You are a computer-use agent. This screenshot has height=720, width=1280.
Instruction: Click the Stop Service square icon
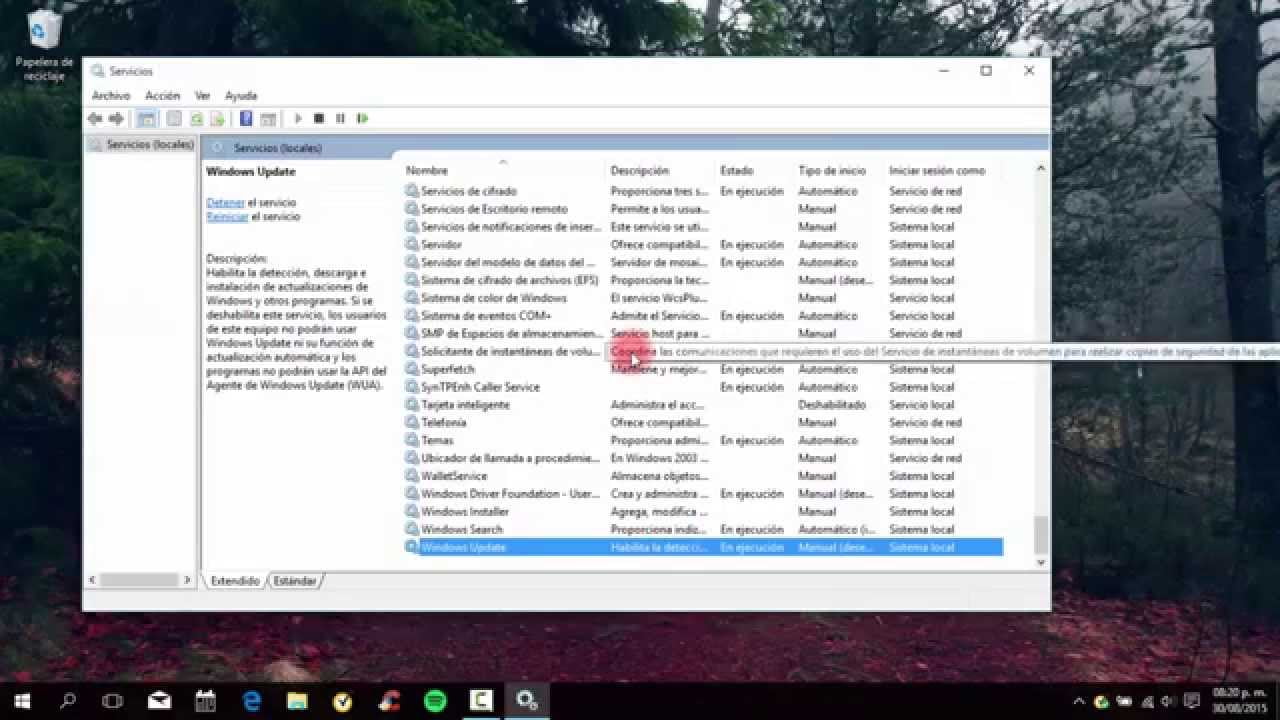(x=319, y=119)
